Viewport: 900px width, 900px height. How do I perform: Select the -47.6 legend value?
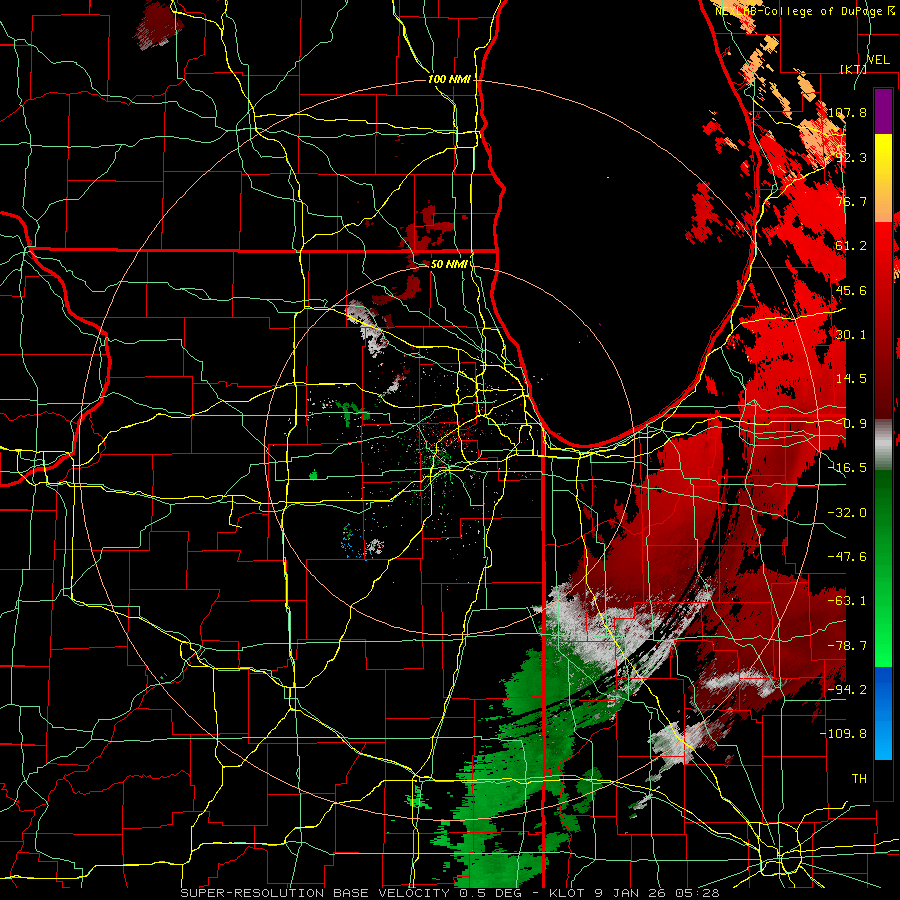[847, 557]
